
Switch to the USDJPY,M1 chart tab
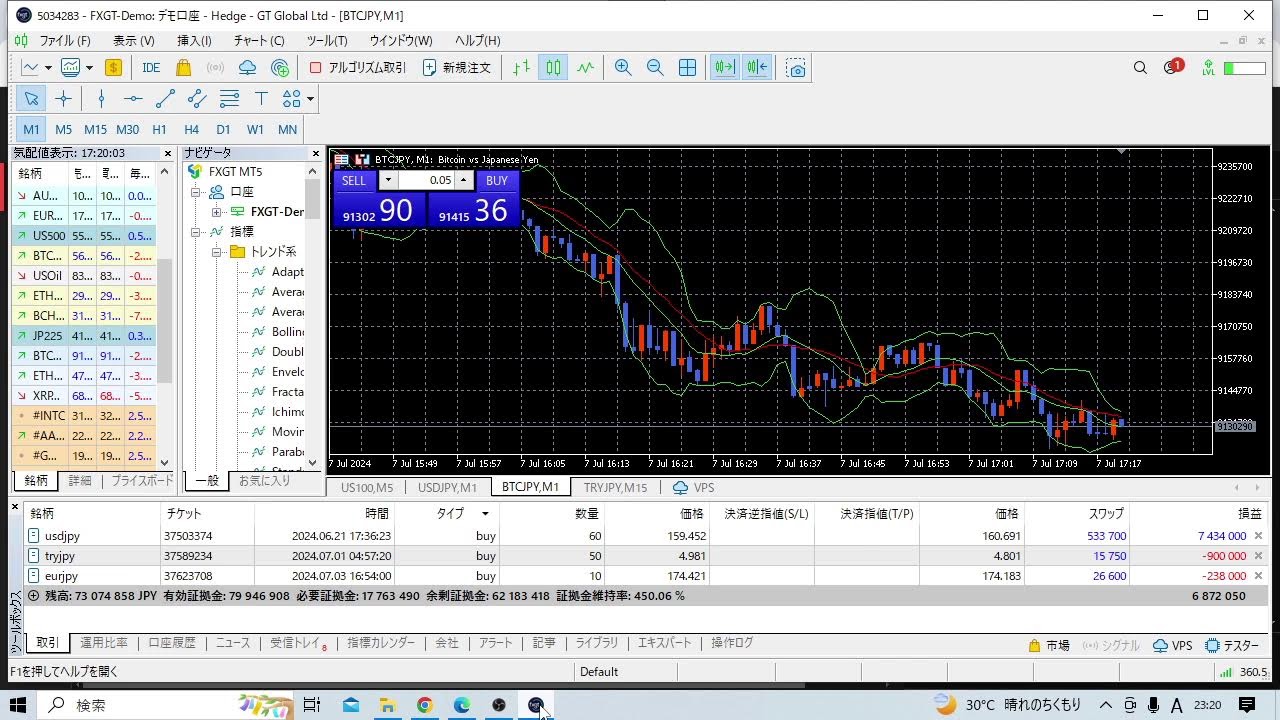point(447,487)
